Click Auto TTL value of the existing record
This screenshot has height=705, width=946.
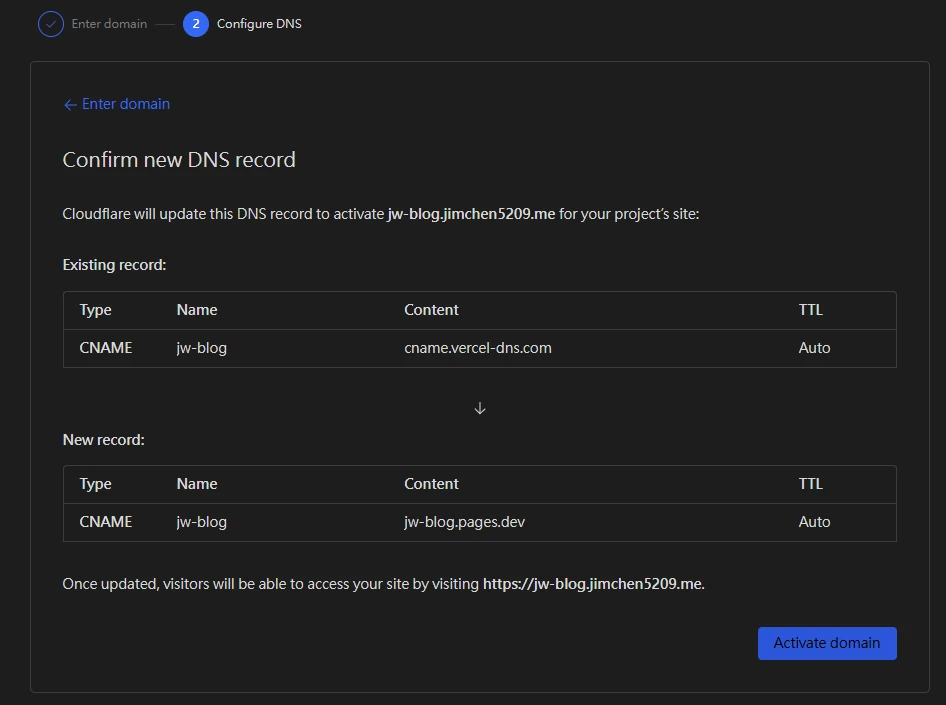pos(814,348)
